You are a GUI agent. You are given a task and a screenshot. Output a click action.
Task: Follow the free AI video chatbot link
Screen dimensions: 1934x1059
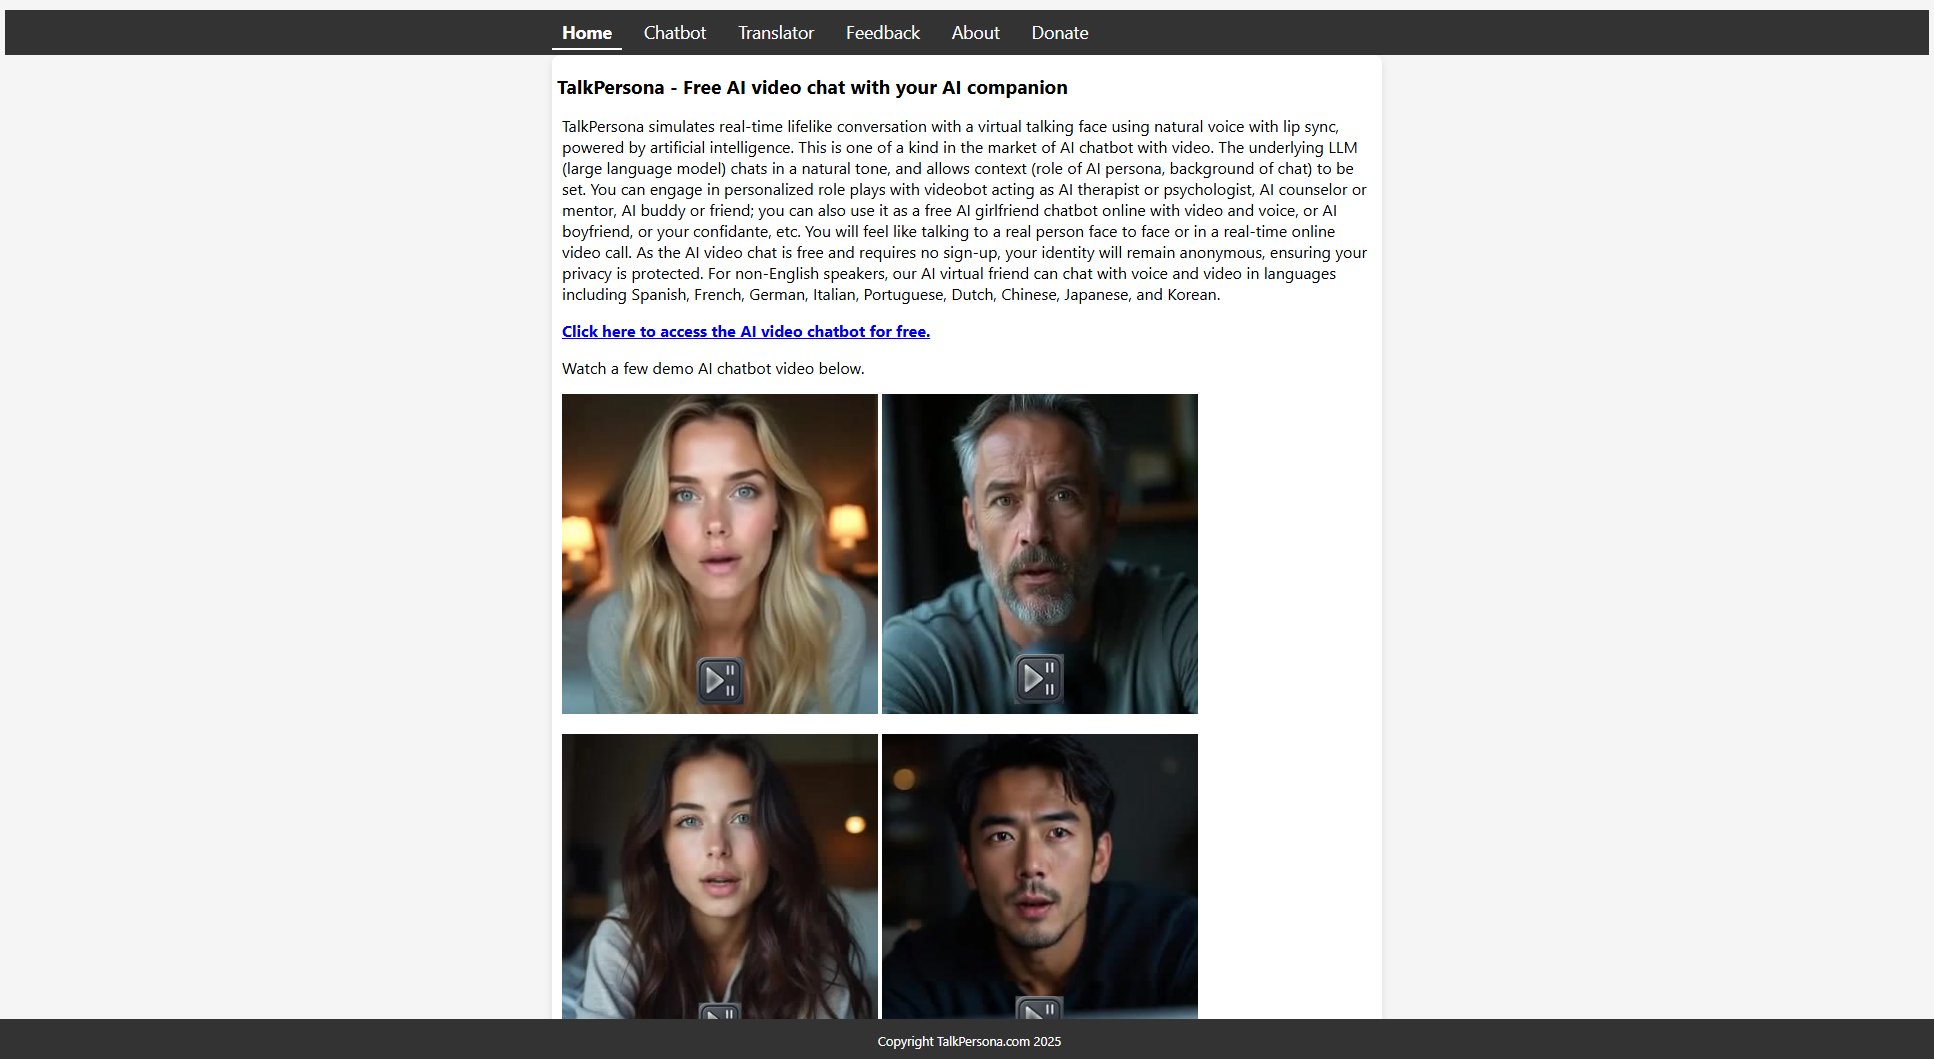(745, 332)
